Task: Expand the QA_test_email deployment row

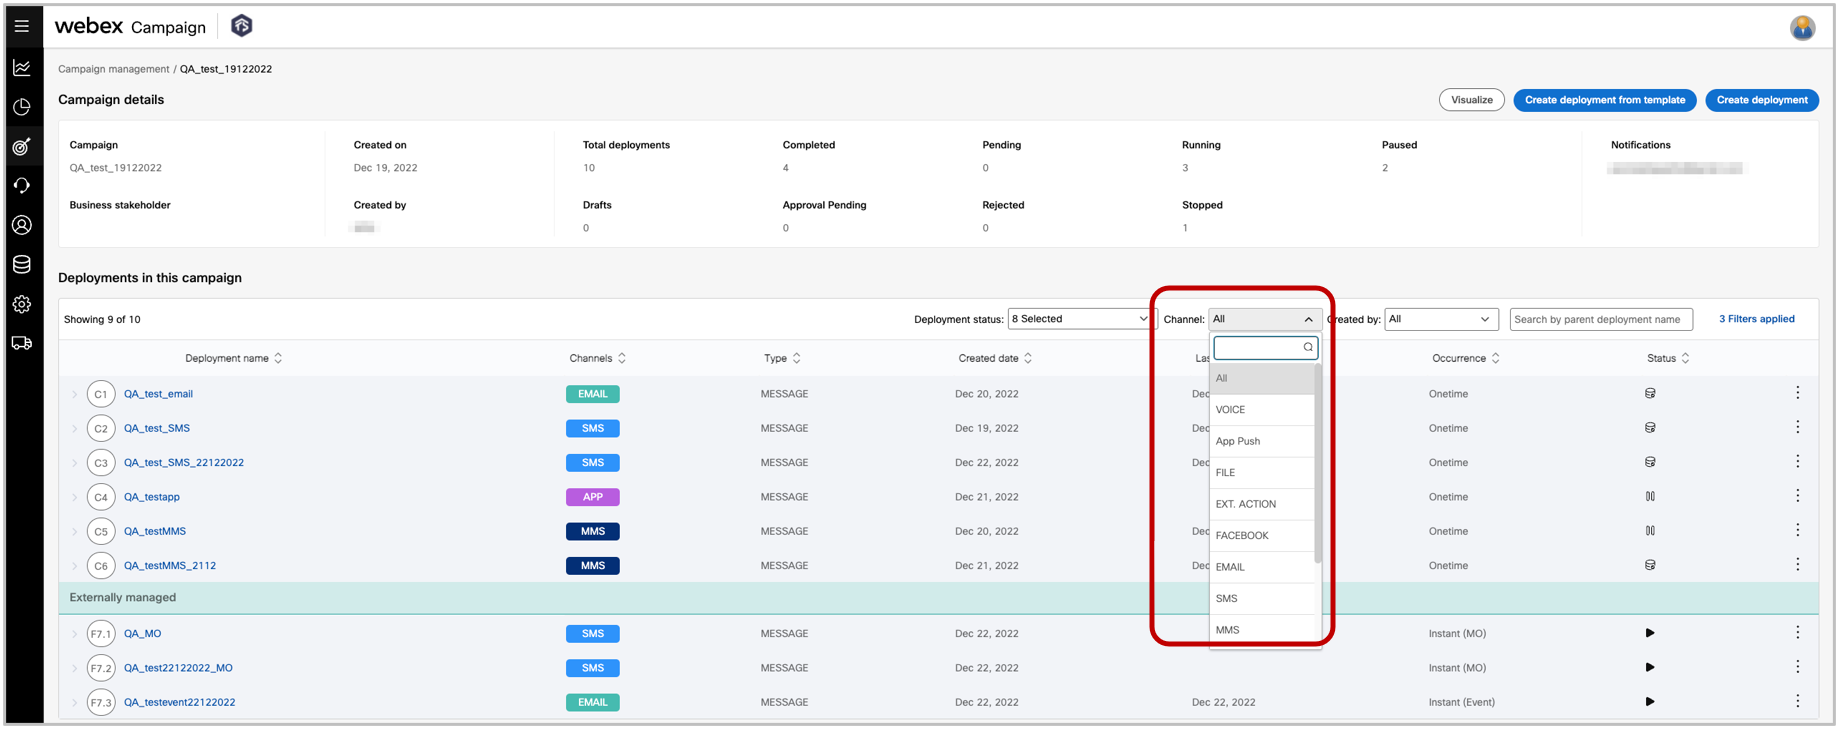Action: tap(74, 394)
